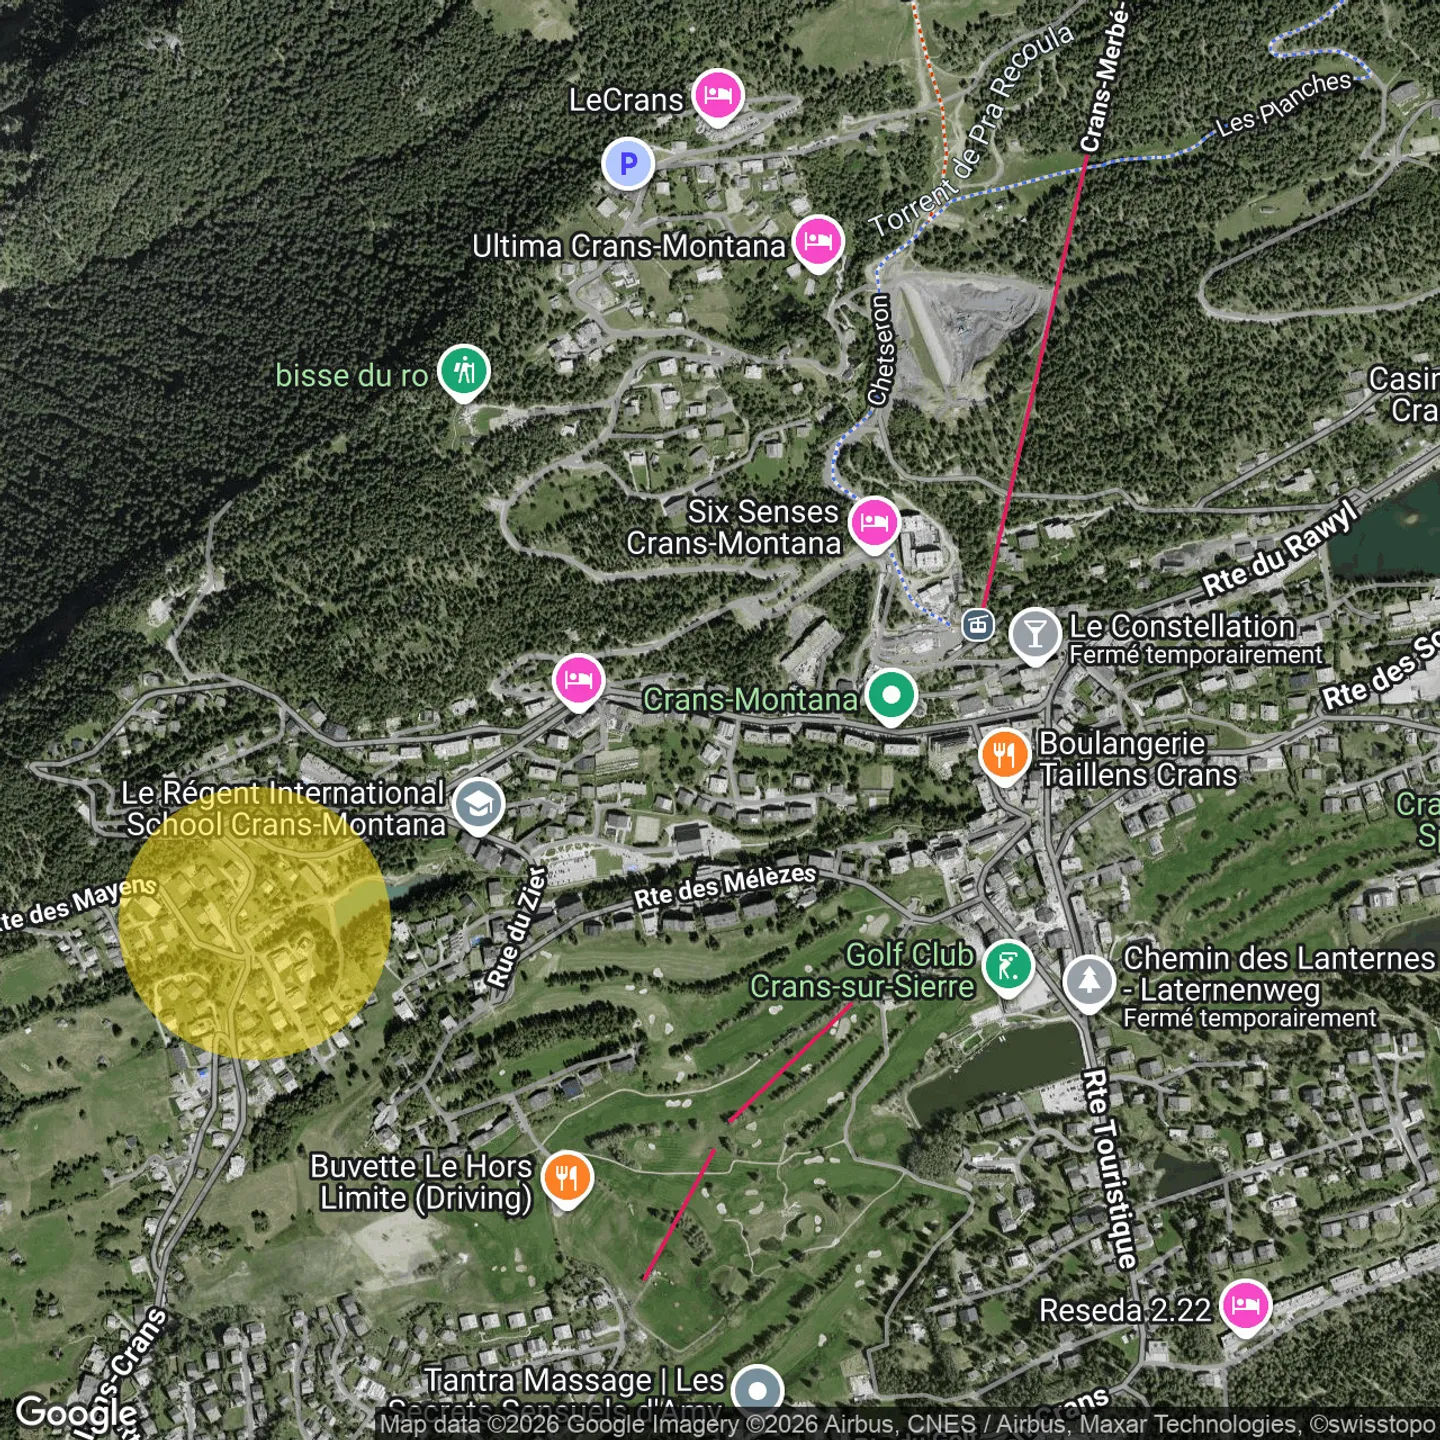Select the "Rte Touristique" road label
The width and height of the screenshot is (1440, 1440).
pyautogui.click(x=1110, y=1170)
